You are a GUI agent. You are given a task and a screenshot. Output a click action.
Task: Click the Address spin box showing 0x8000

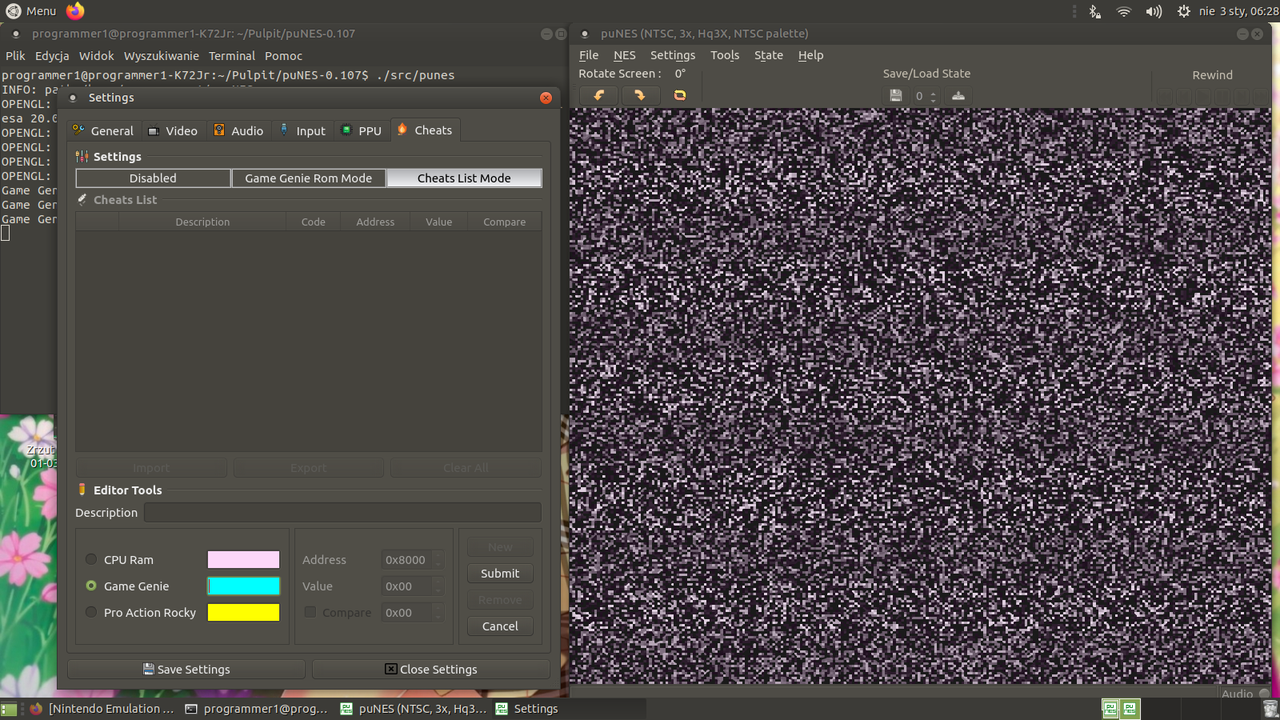[412, 560]
